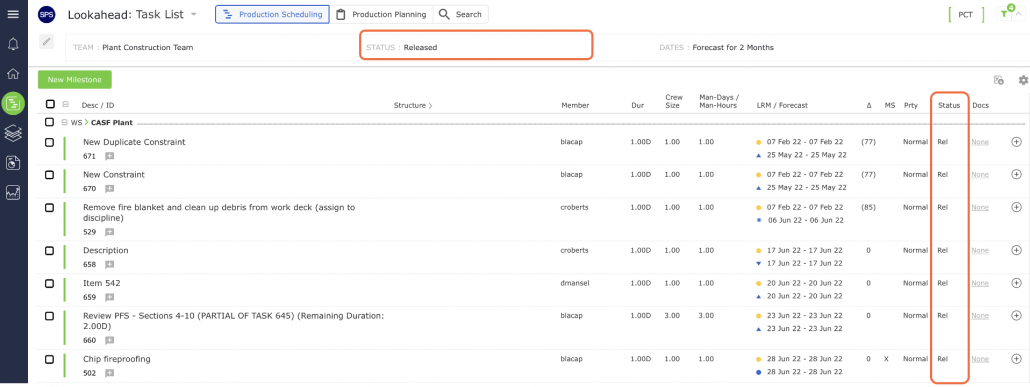The height and width of the screenshot is (387, 1030).
Task: Open the hamburger main menu
Action: (12, 14)
